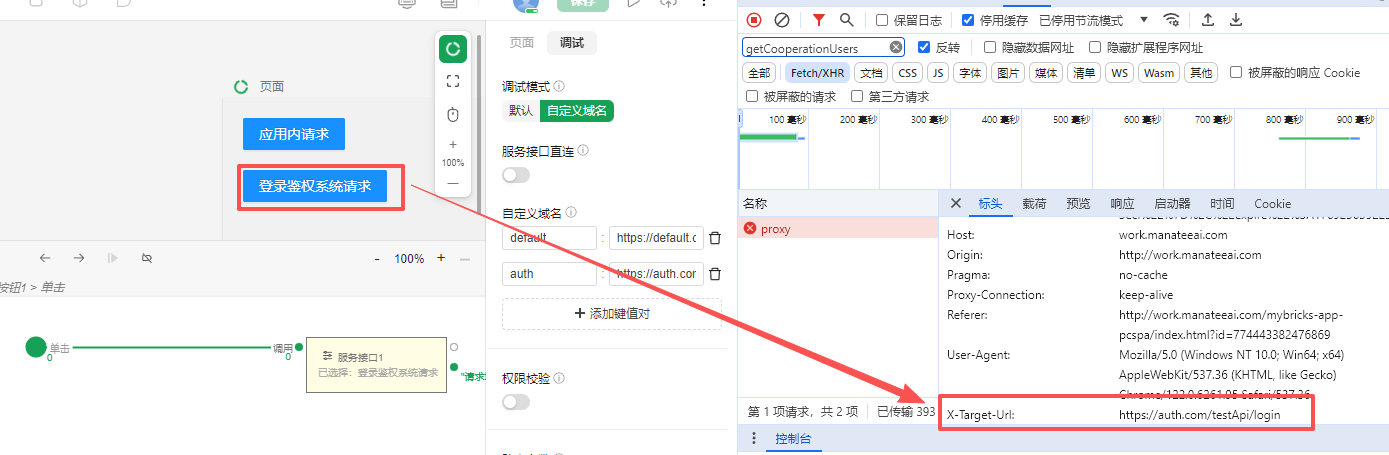1389x455 pixels.
Task: Open the throttling mode dropdown arrow
Action: coord(1144,20)
